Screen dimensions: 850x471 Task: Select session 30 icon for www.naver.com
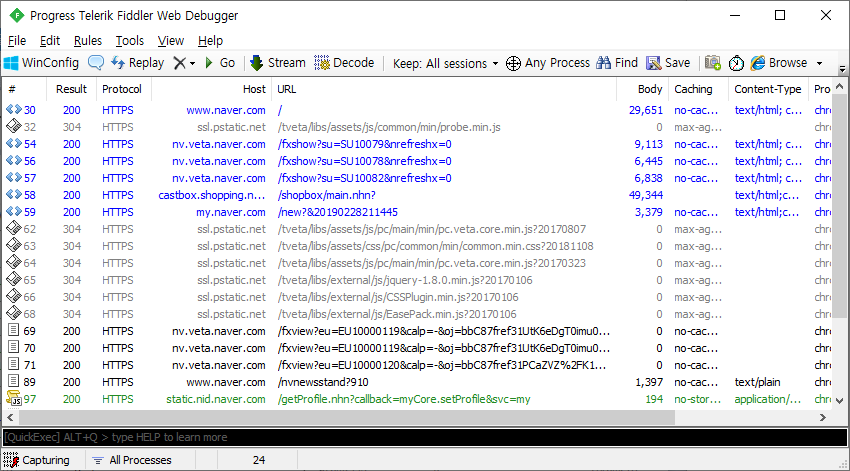(x=14, y=109)
